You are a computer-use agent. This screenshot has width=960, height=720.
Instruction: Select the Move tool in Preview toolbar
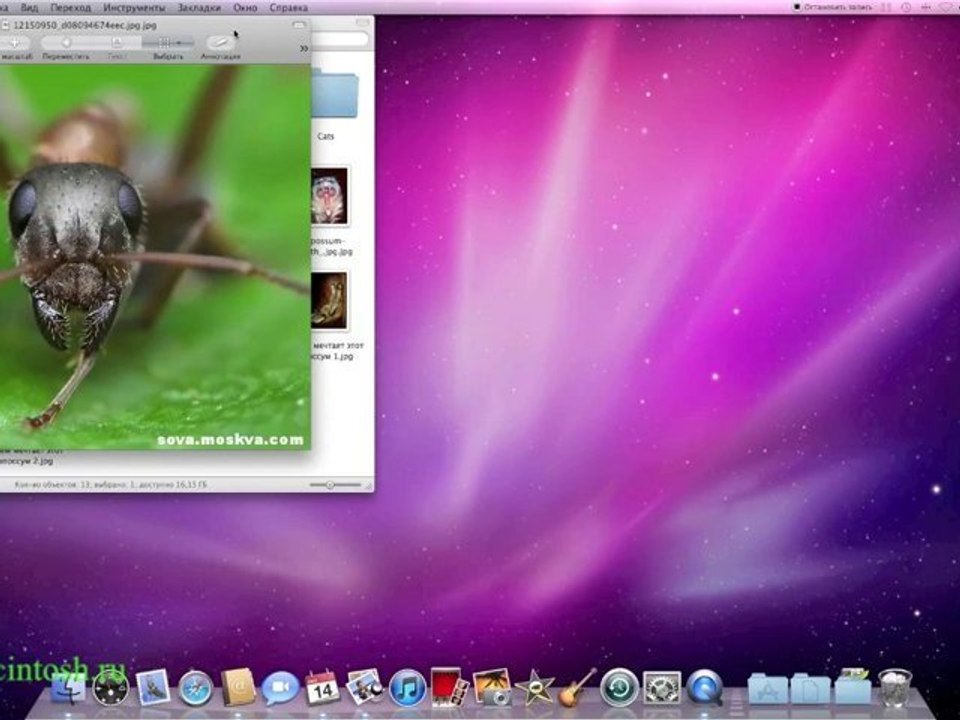click(66, 43)
